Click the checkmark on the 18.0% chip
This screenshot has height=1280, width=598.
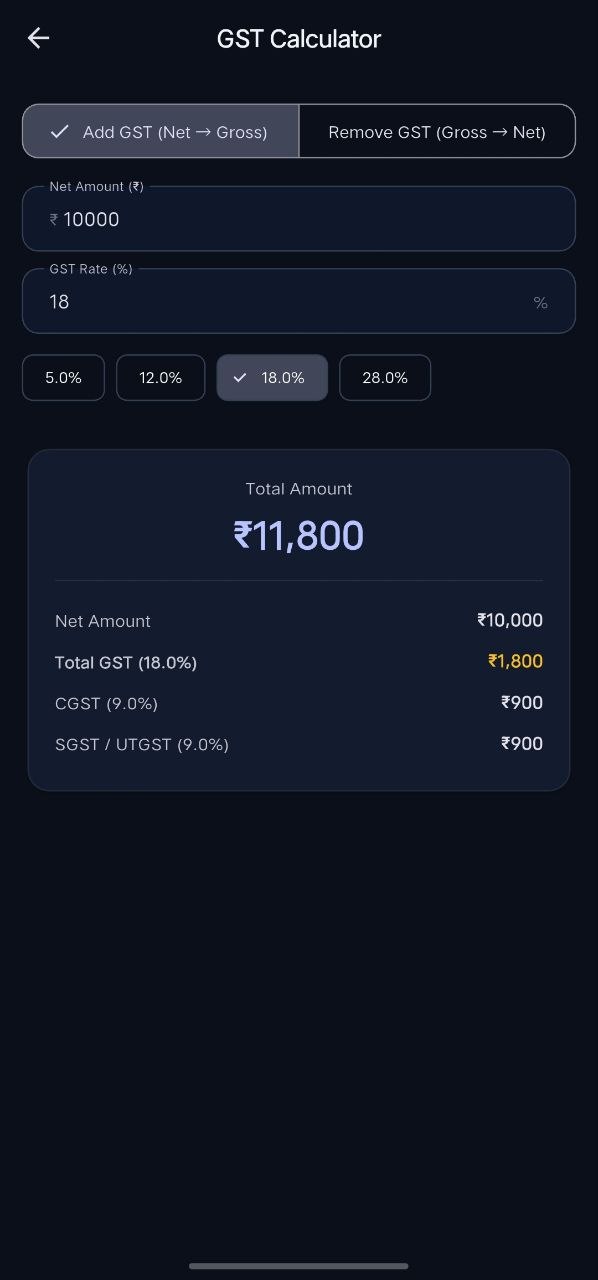pos(240,378)
